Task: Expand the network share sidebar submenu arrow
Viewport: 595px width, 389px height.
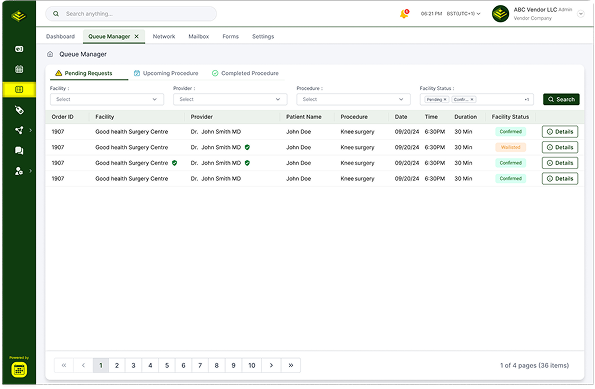Action: pos(31,130)
